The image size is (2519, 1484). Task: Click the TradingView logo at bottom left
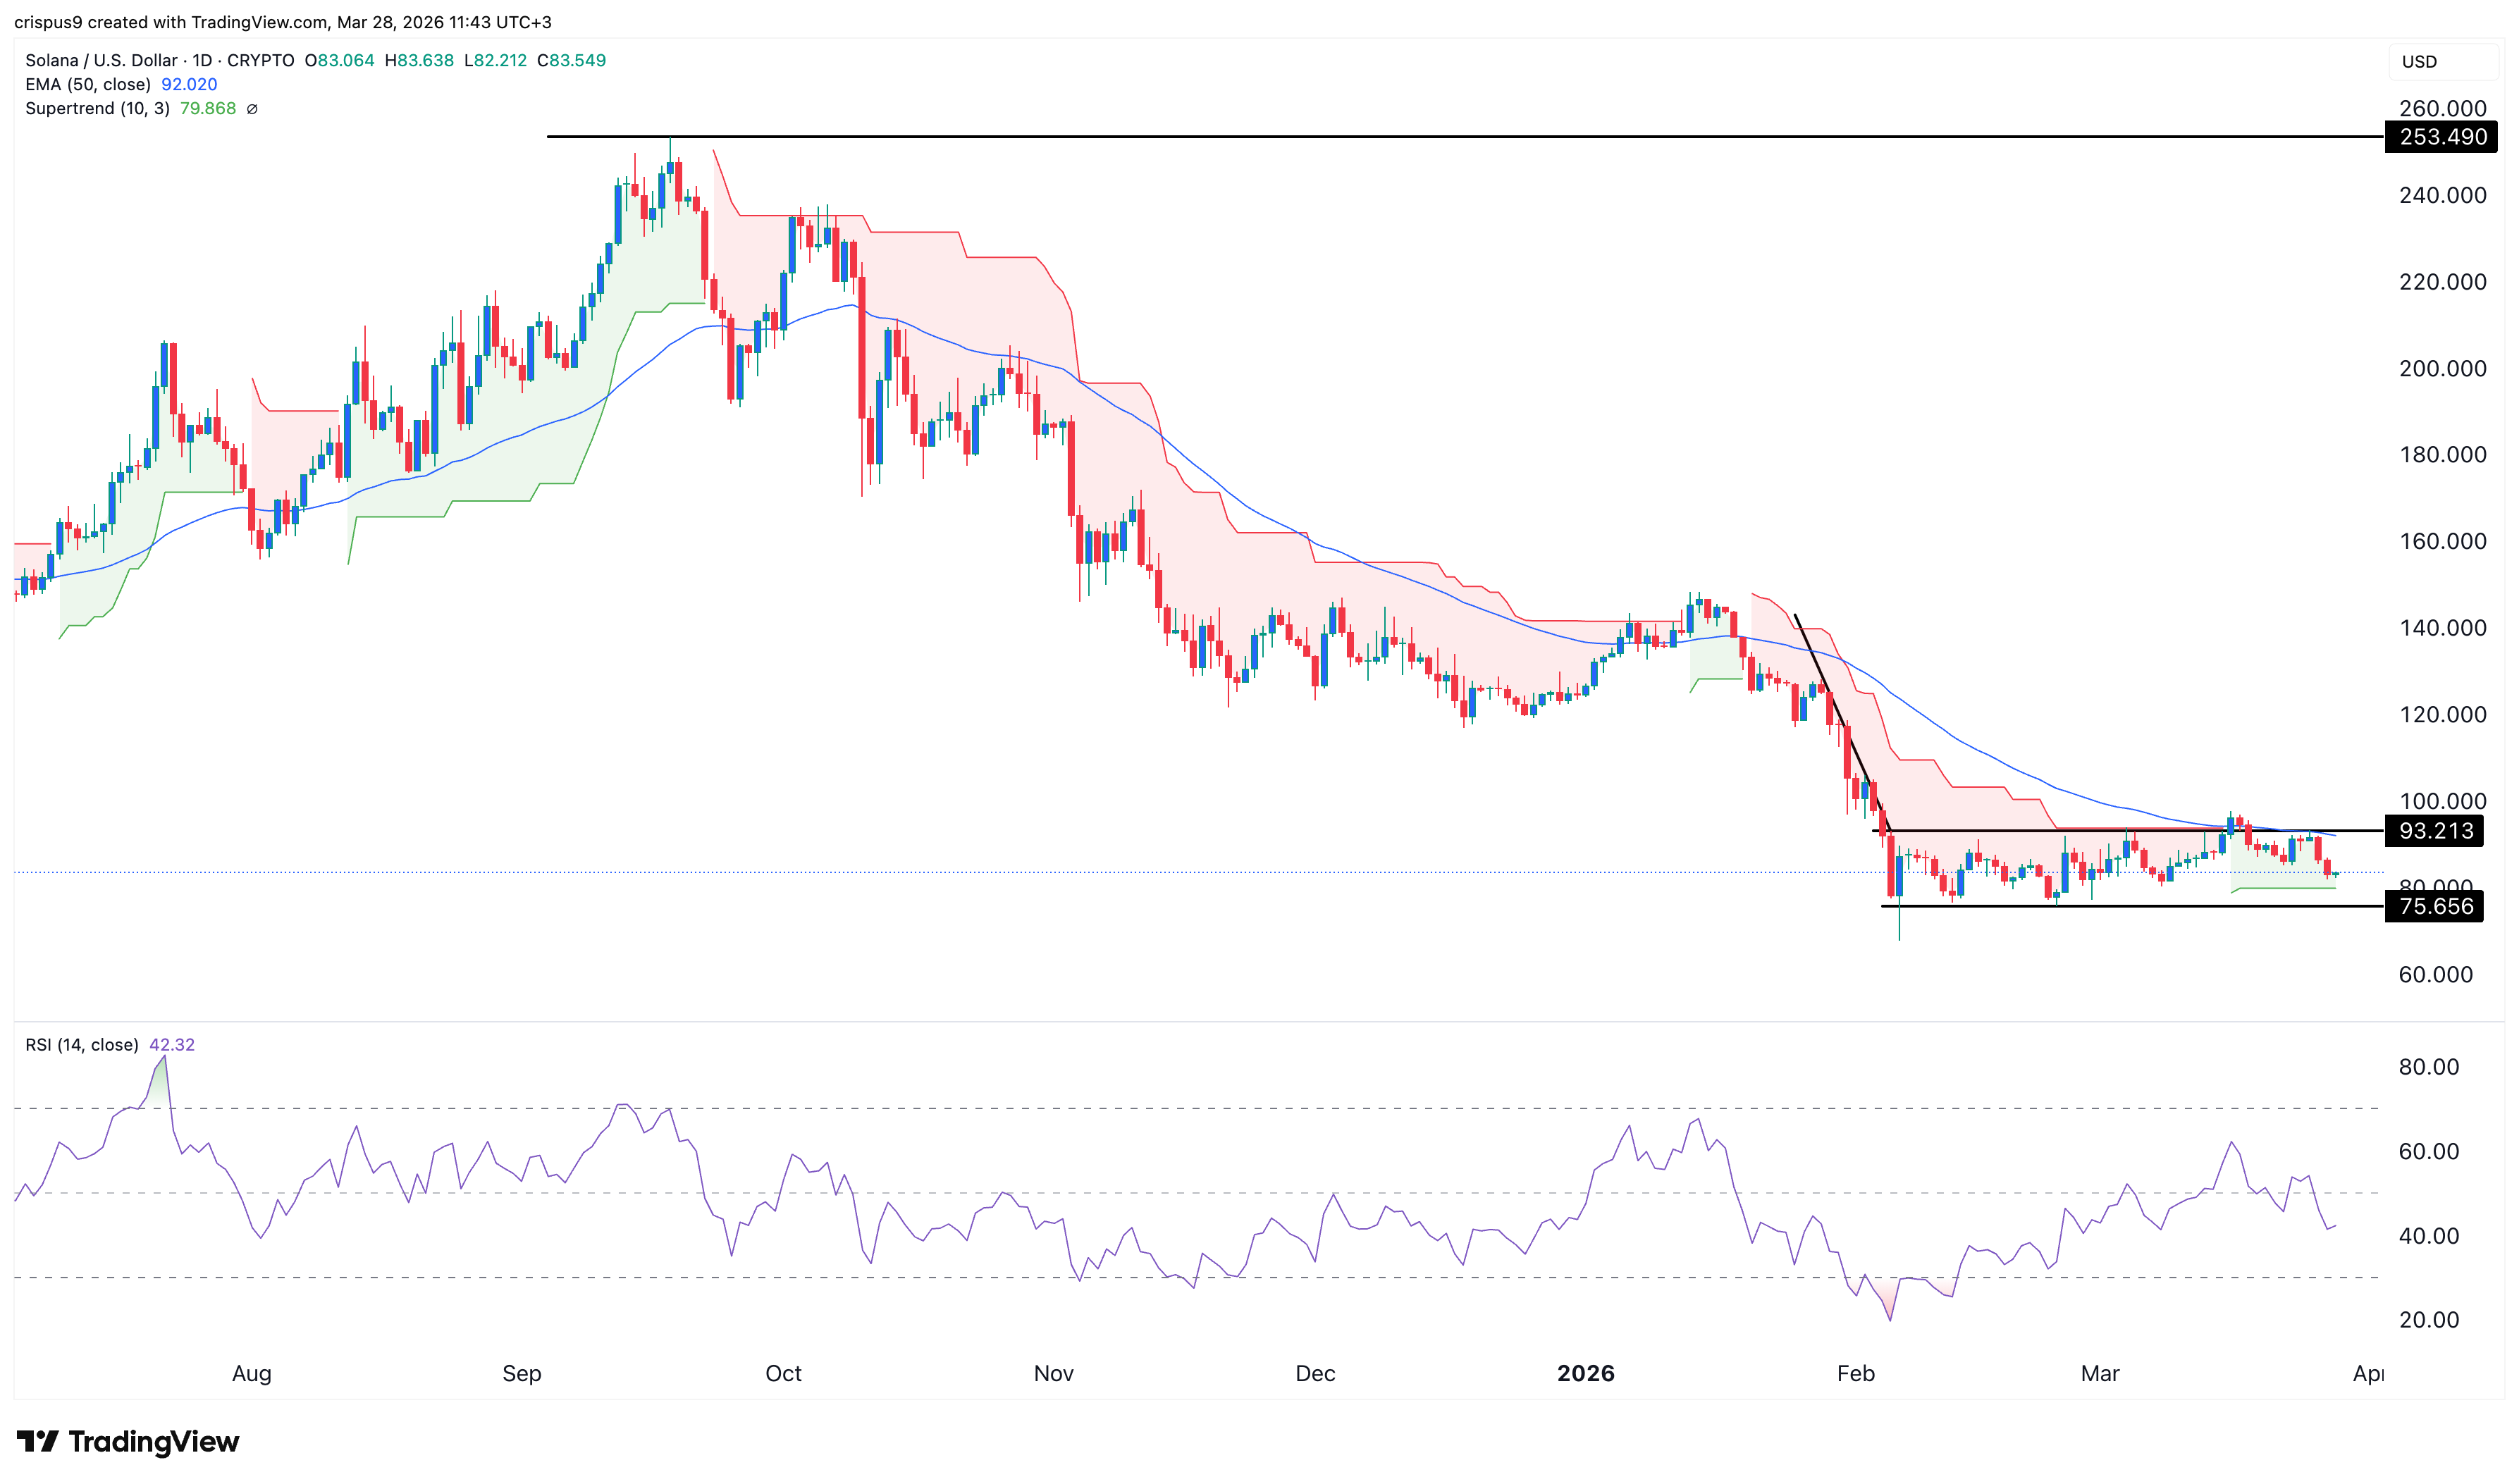(126, 1442)
